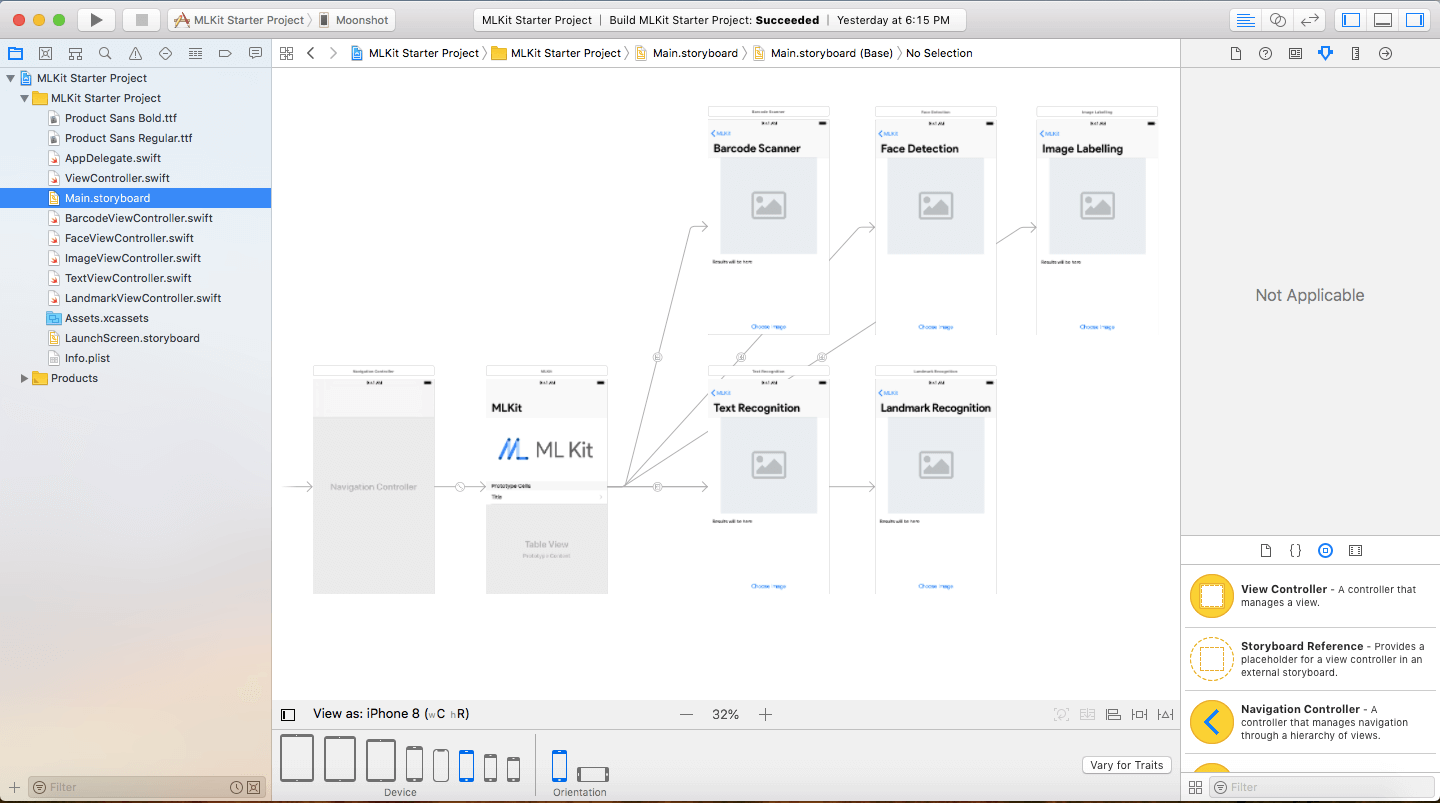Click Vary for Traits button
The width and height of the screenshot is (1440, 803).
click(x=1126, y=765)
